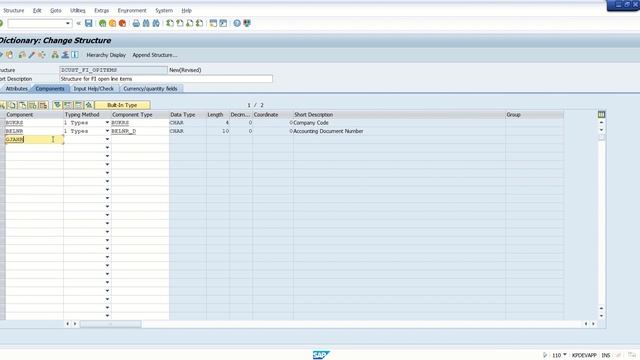
Task: Switch to the Attributes tab
Action: 16,89
